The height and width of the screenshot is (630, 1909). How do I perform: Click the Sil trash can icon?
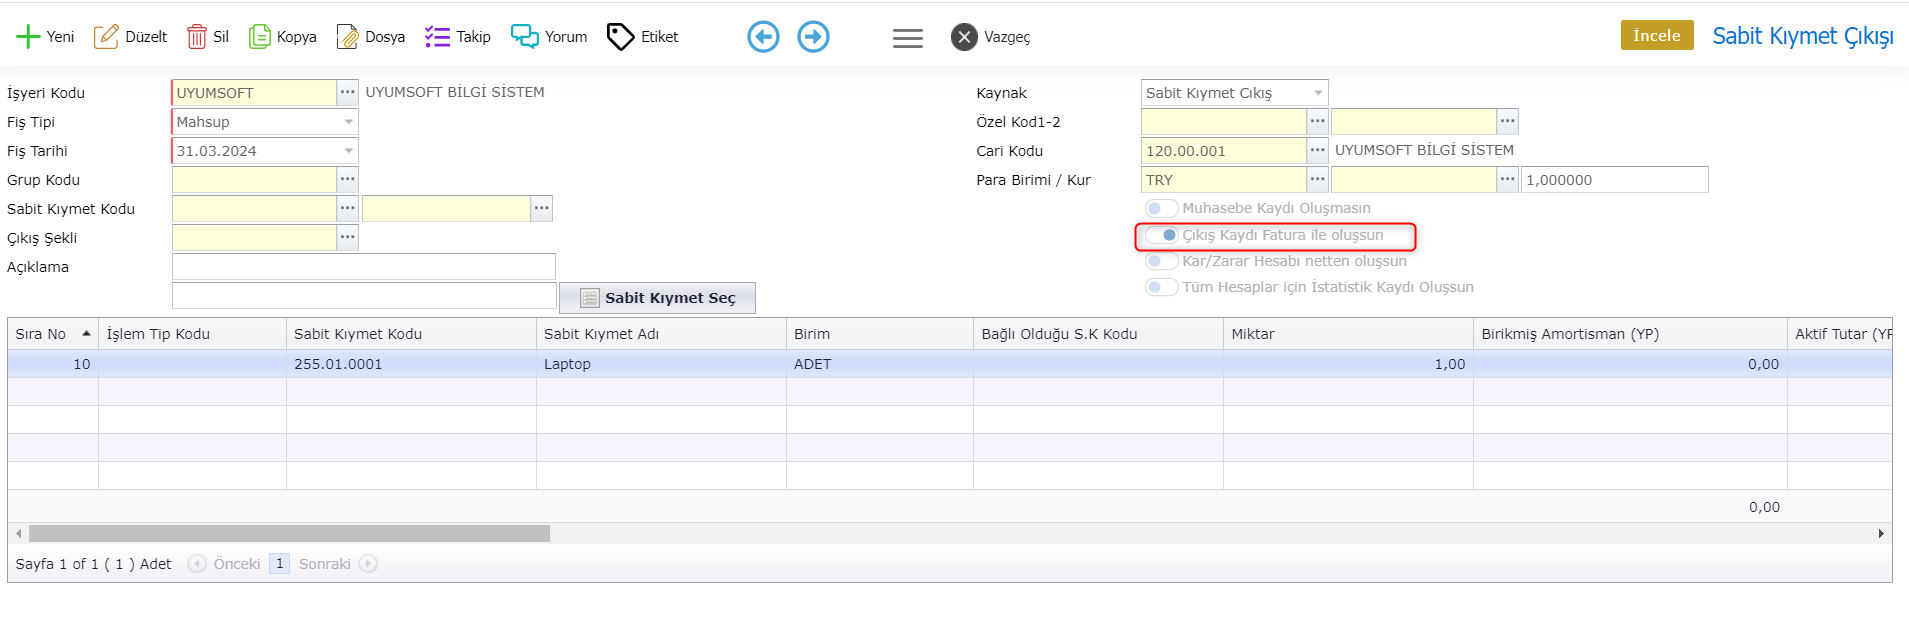[x=197, y=37]
